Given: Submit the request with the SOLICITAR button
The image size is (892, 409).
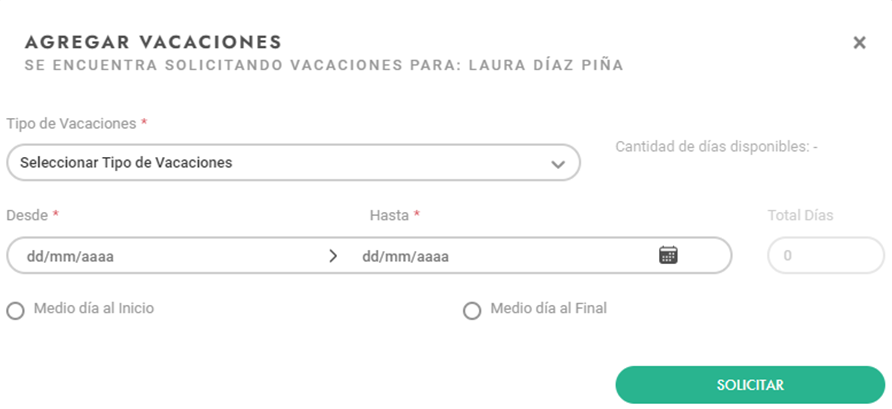Looking at the screenshot, I should 750,385.
